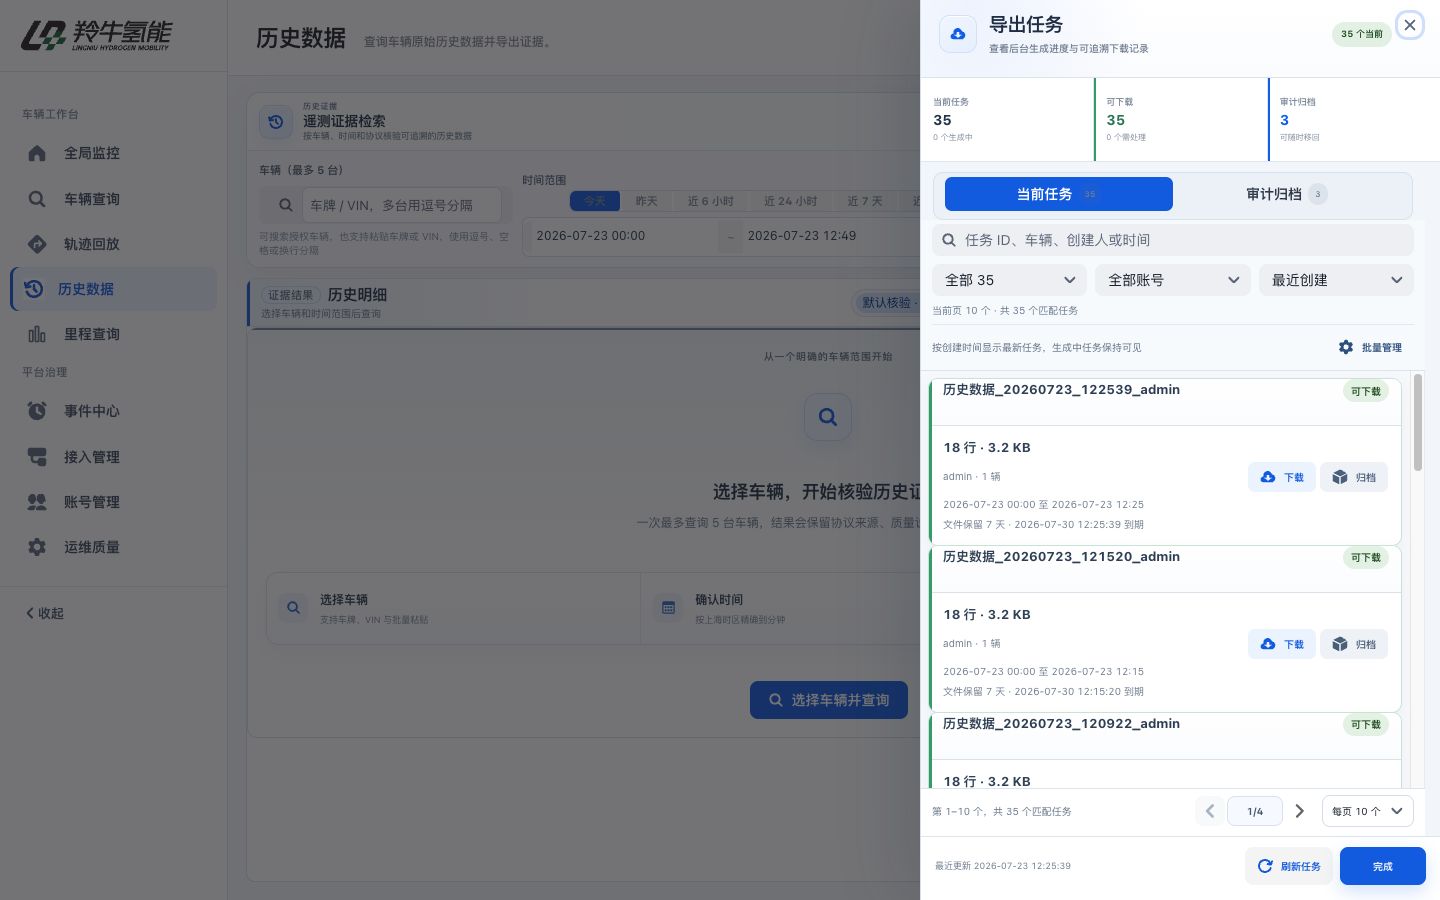Click the 当前任务 35 summary card
This screenshot has height=900, width=1440.
1007,119
